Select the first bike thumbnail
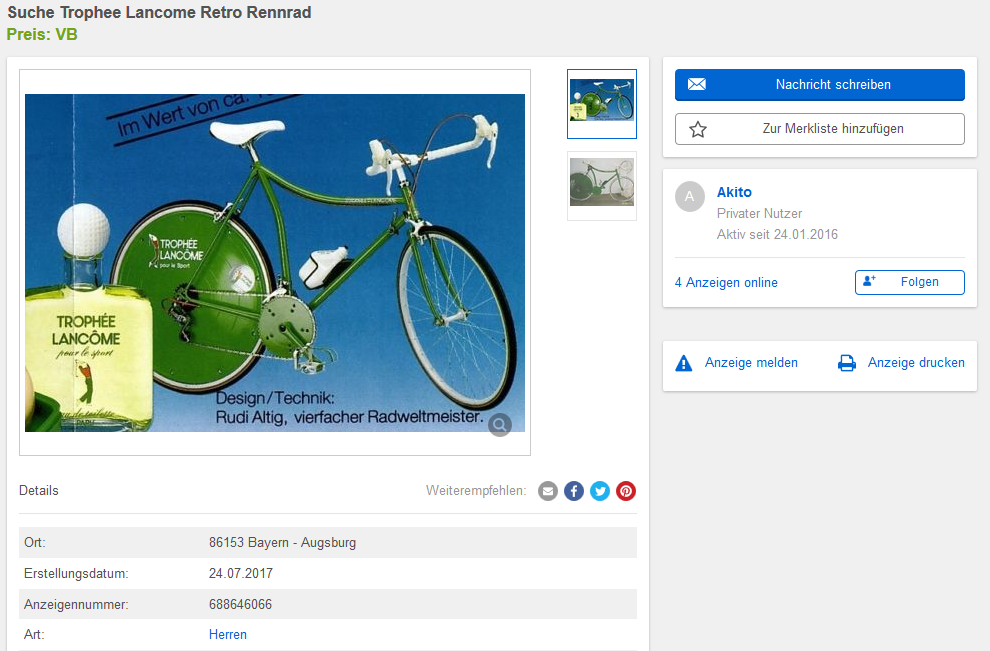 tap(602, 104)
